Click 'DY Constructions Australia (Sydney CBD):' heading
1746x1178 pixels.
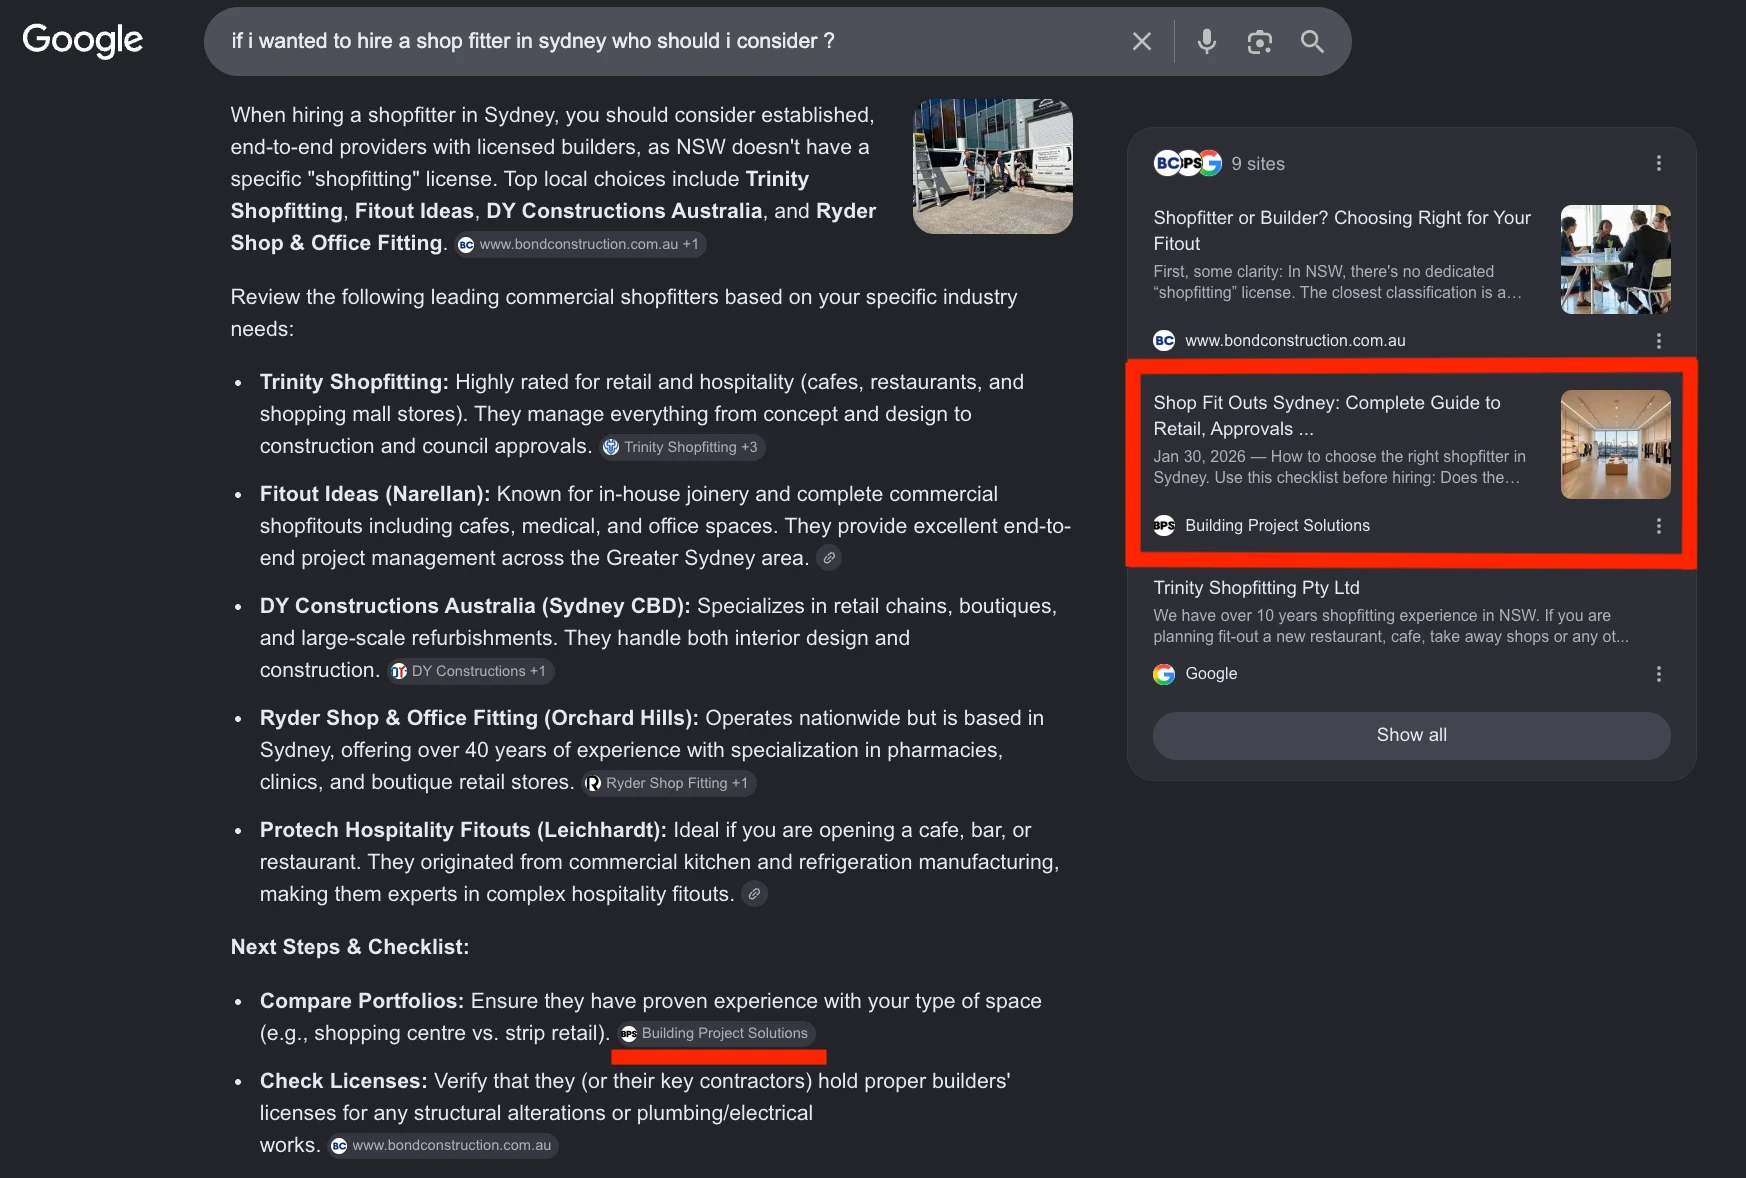point(475,606)
